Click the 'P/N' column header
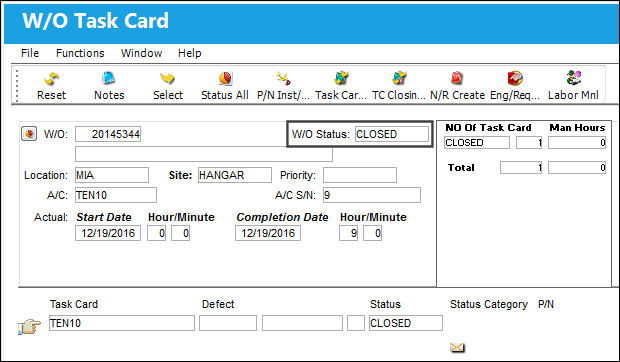620x362 pixels. click(546, 304)
